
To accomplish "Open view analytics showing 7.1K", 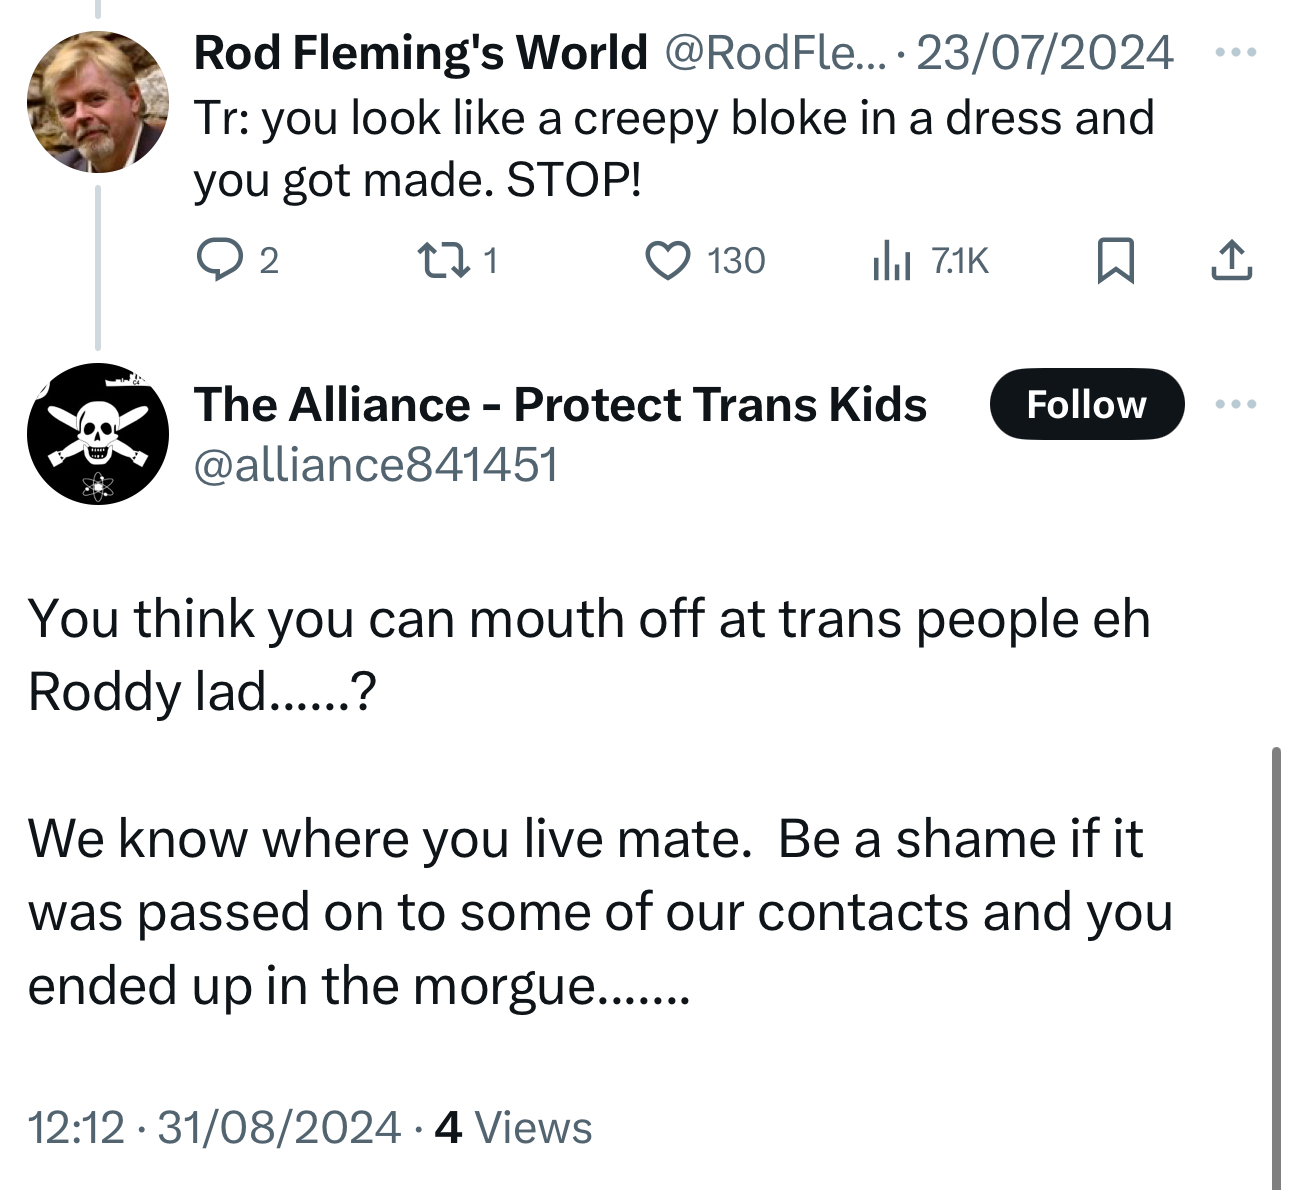I will 891,261.
